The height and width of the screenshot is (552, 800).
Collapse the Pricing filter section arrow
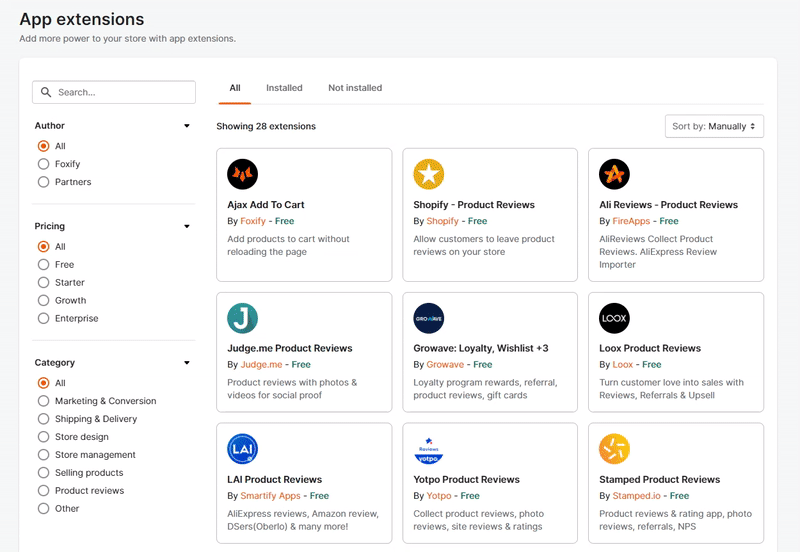(187, 226)
